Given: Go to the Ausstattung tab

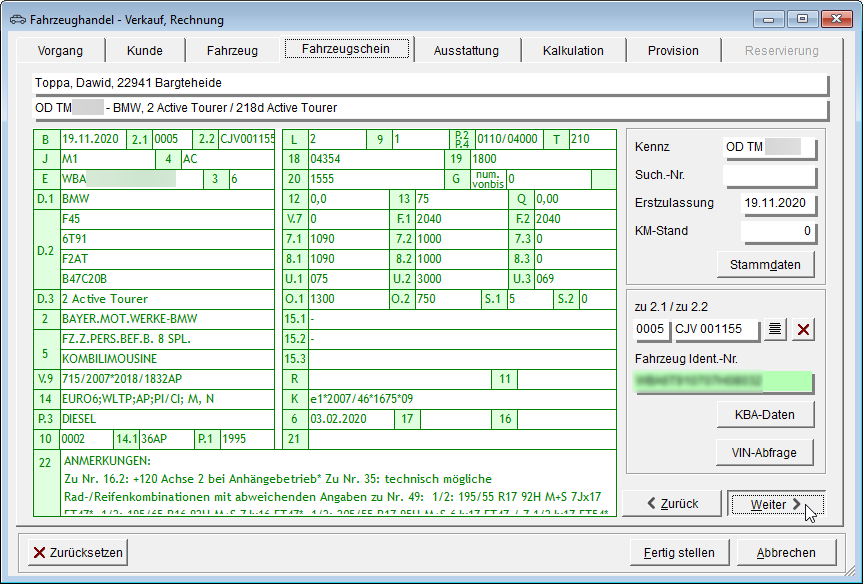Looking at the screenshot, I should [x=466, y=51].
